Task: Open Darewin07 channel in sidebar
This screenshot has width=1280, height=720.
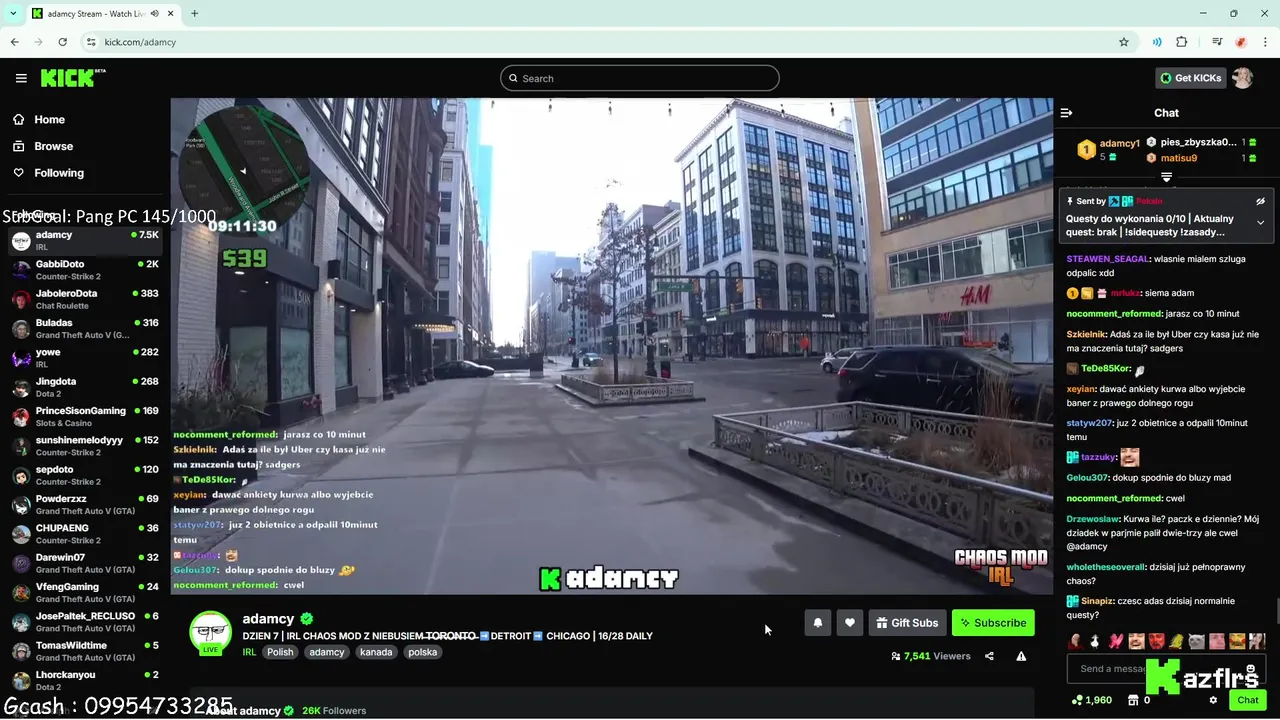Action: click(85, 563)
